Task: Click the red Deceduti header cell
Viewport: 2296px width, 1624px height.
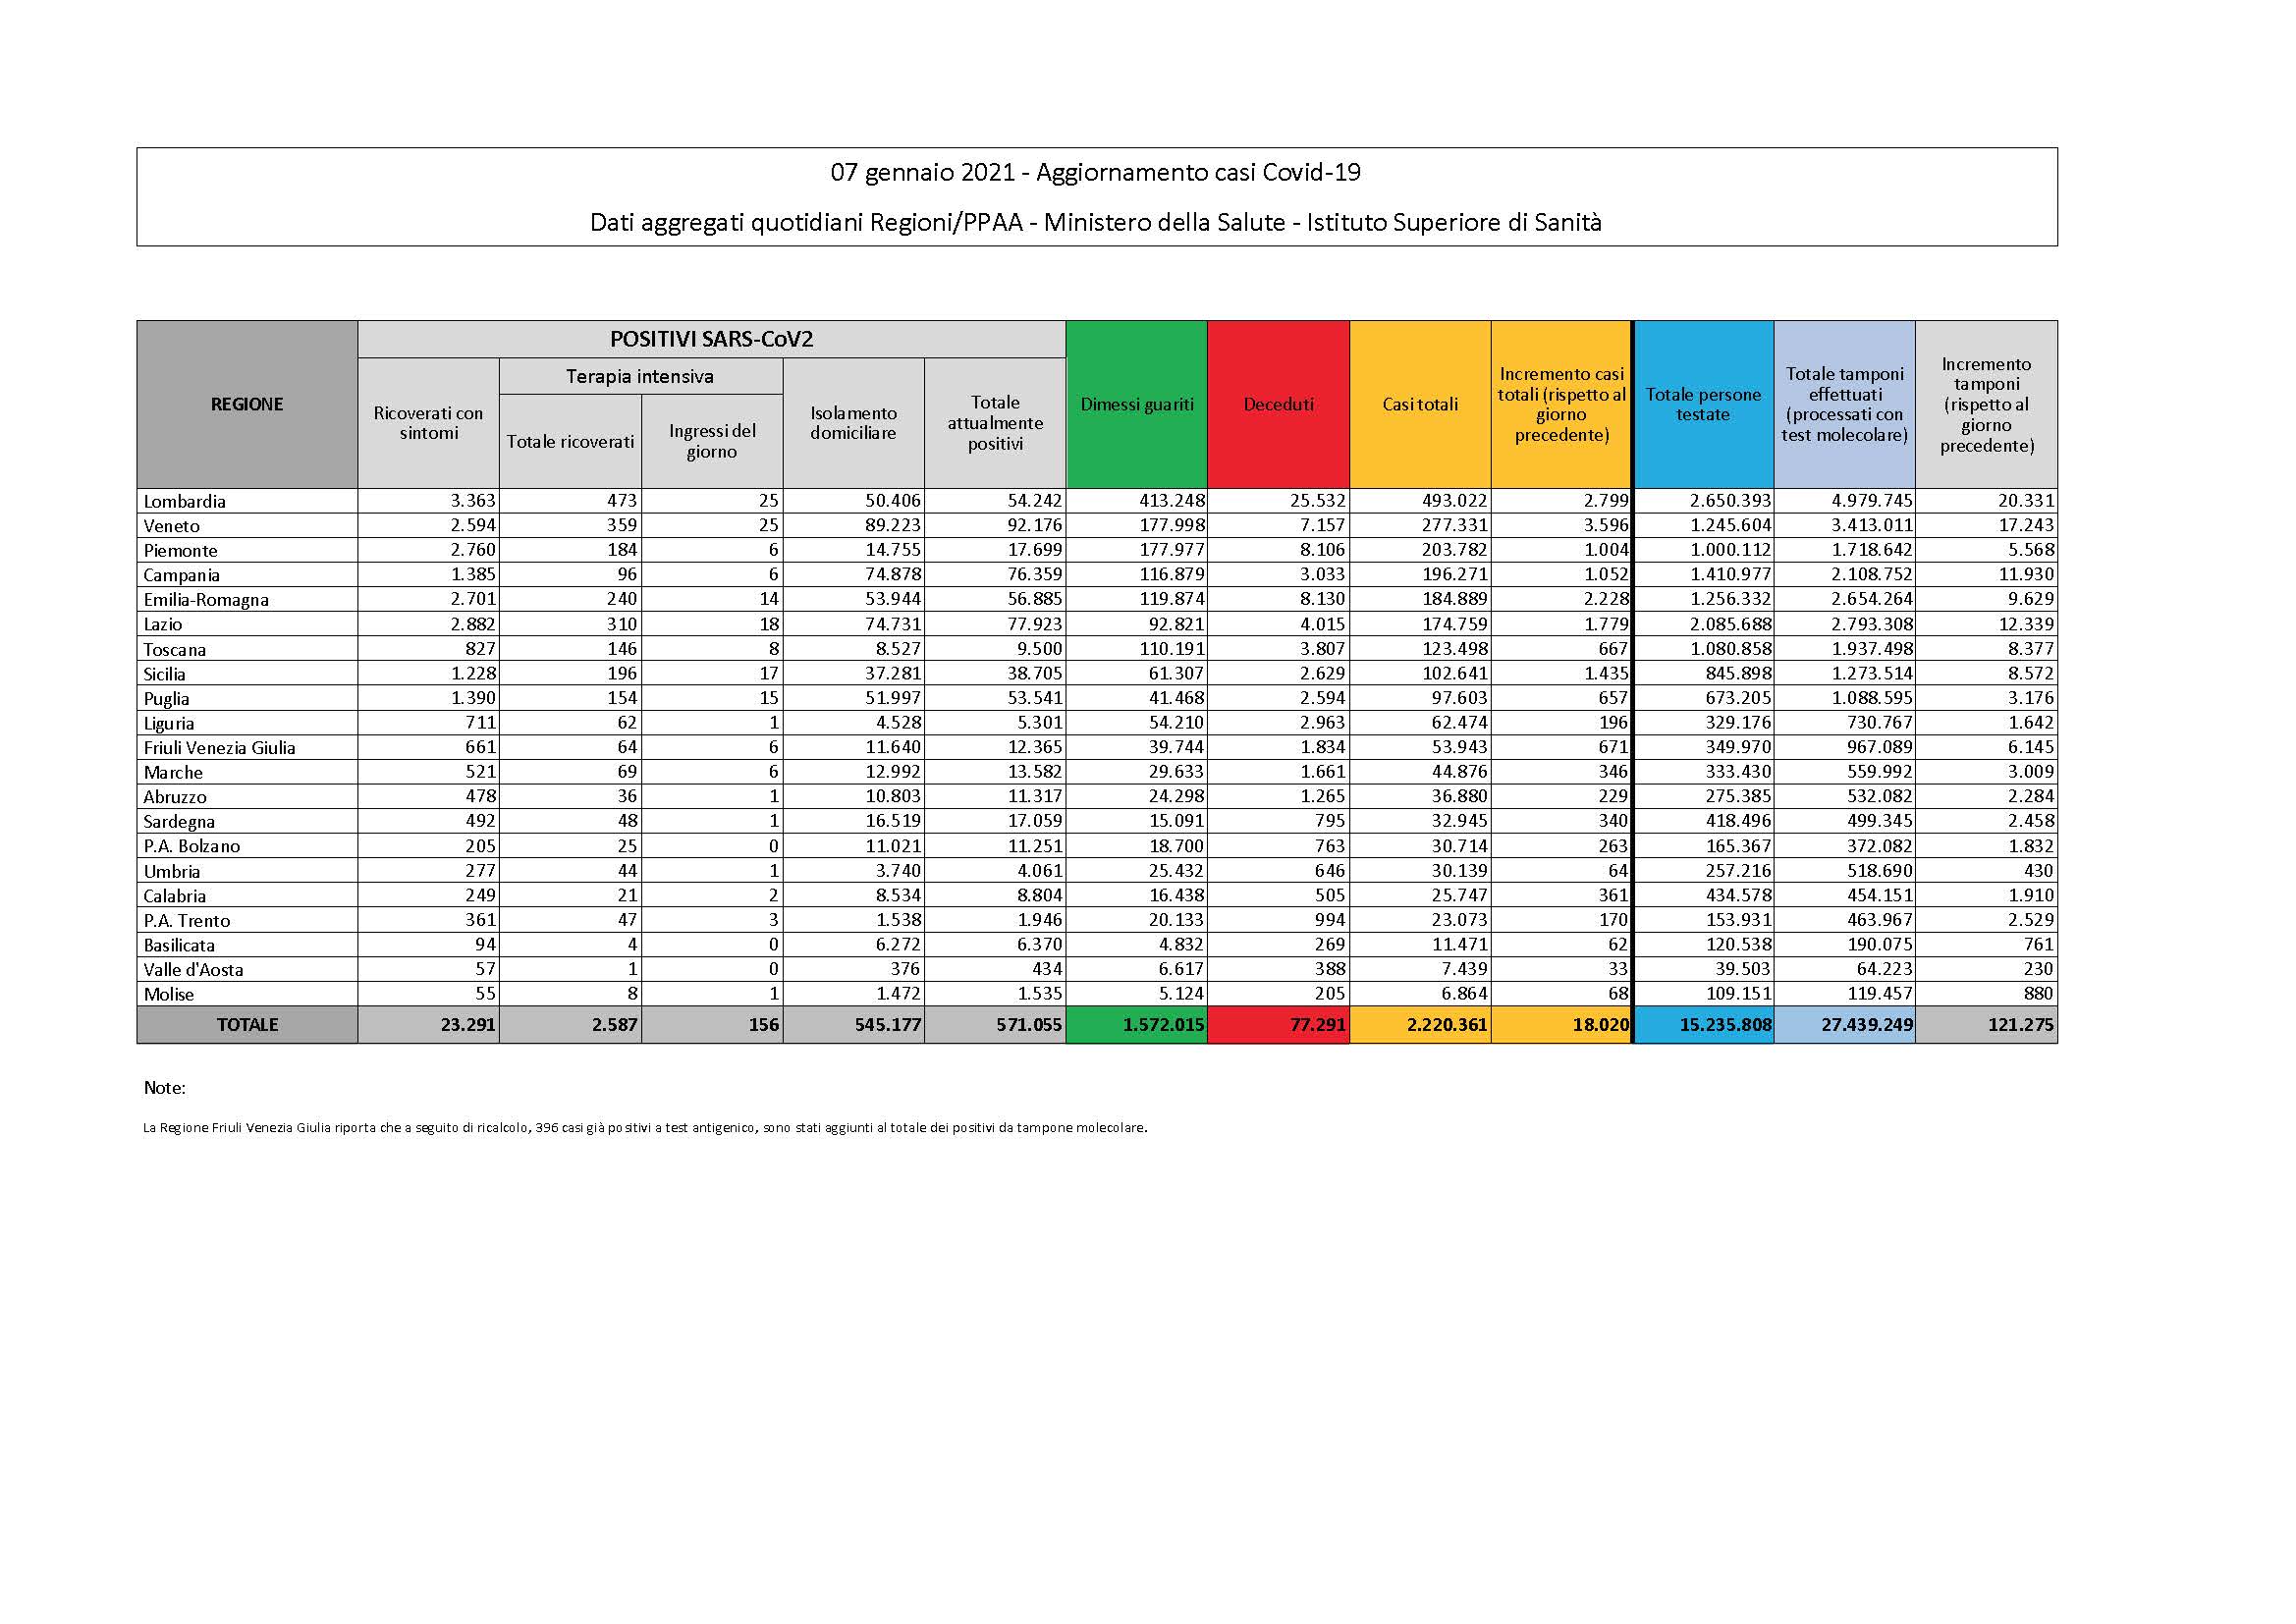Action: pyautogui.click(x=1278, y=405)
